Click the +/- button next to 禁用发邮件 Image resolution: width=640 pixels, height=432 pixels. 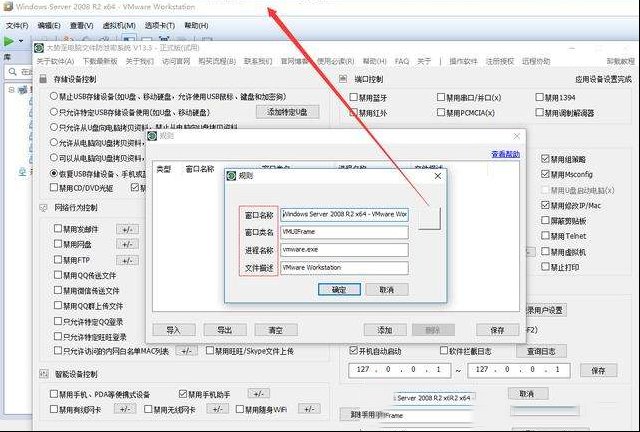point(127,229)
